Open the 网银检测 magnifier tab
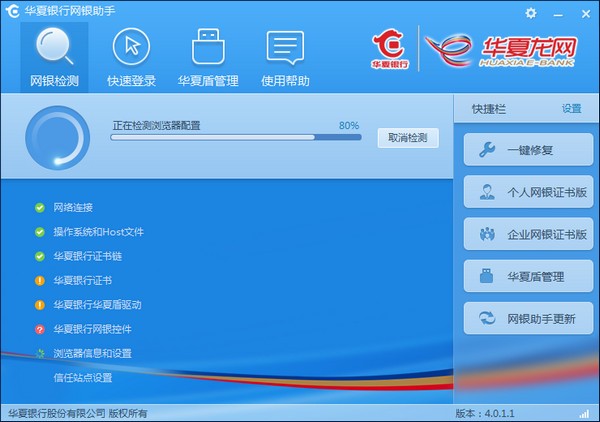Screen dimensions: 600x422 click(54, 57)
